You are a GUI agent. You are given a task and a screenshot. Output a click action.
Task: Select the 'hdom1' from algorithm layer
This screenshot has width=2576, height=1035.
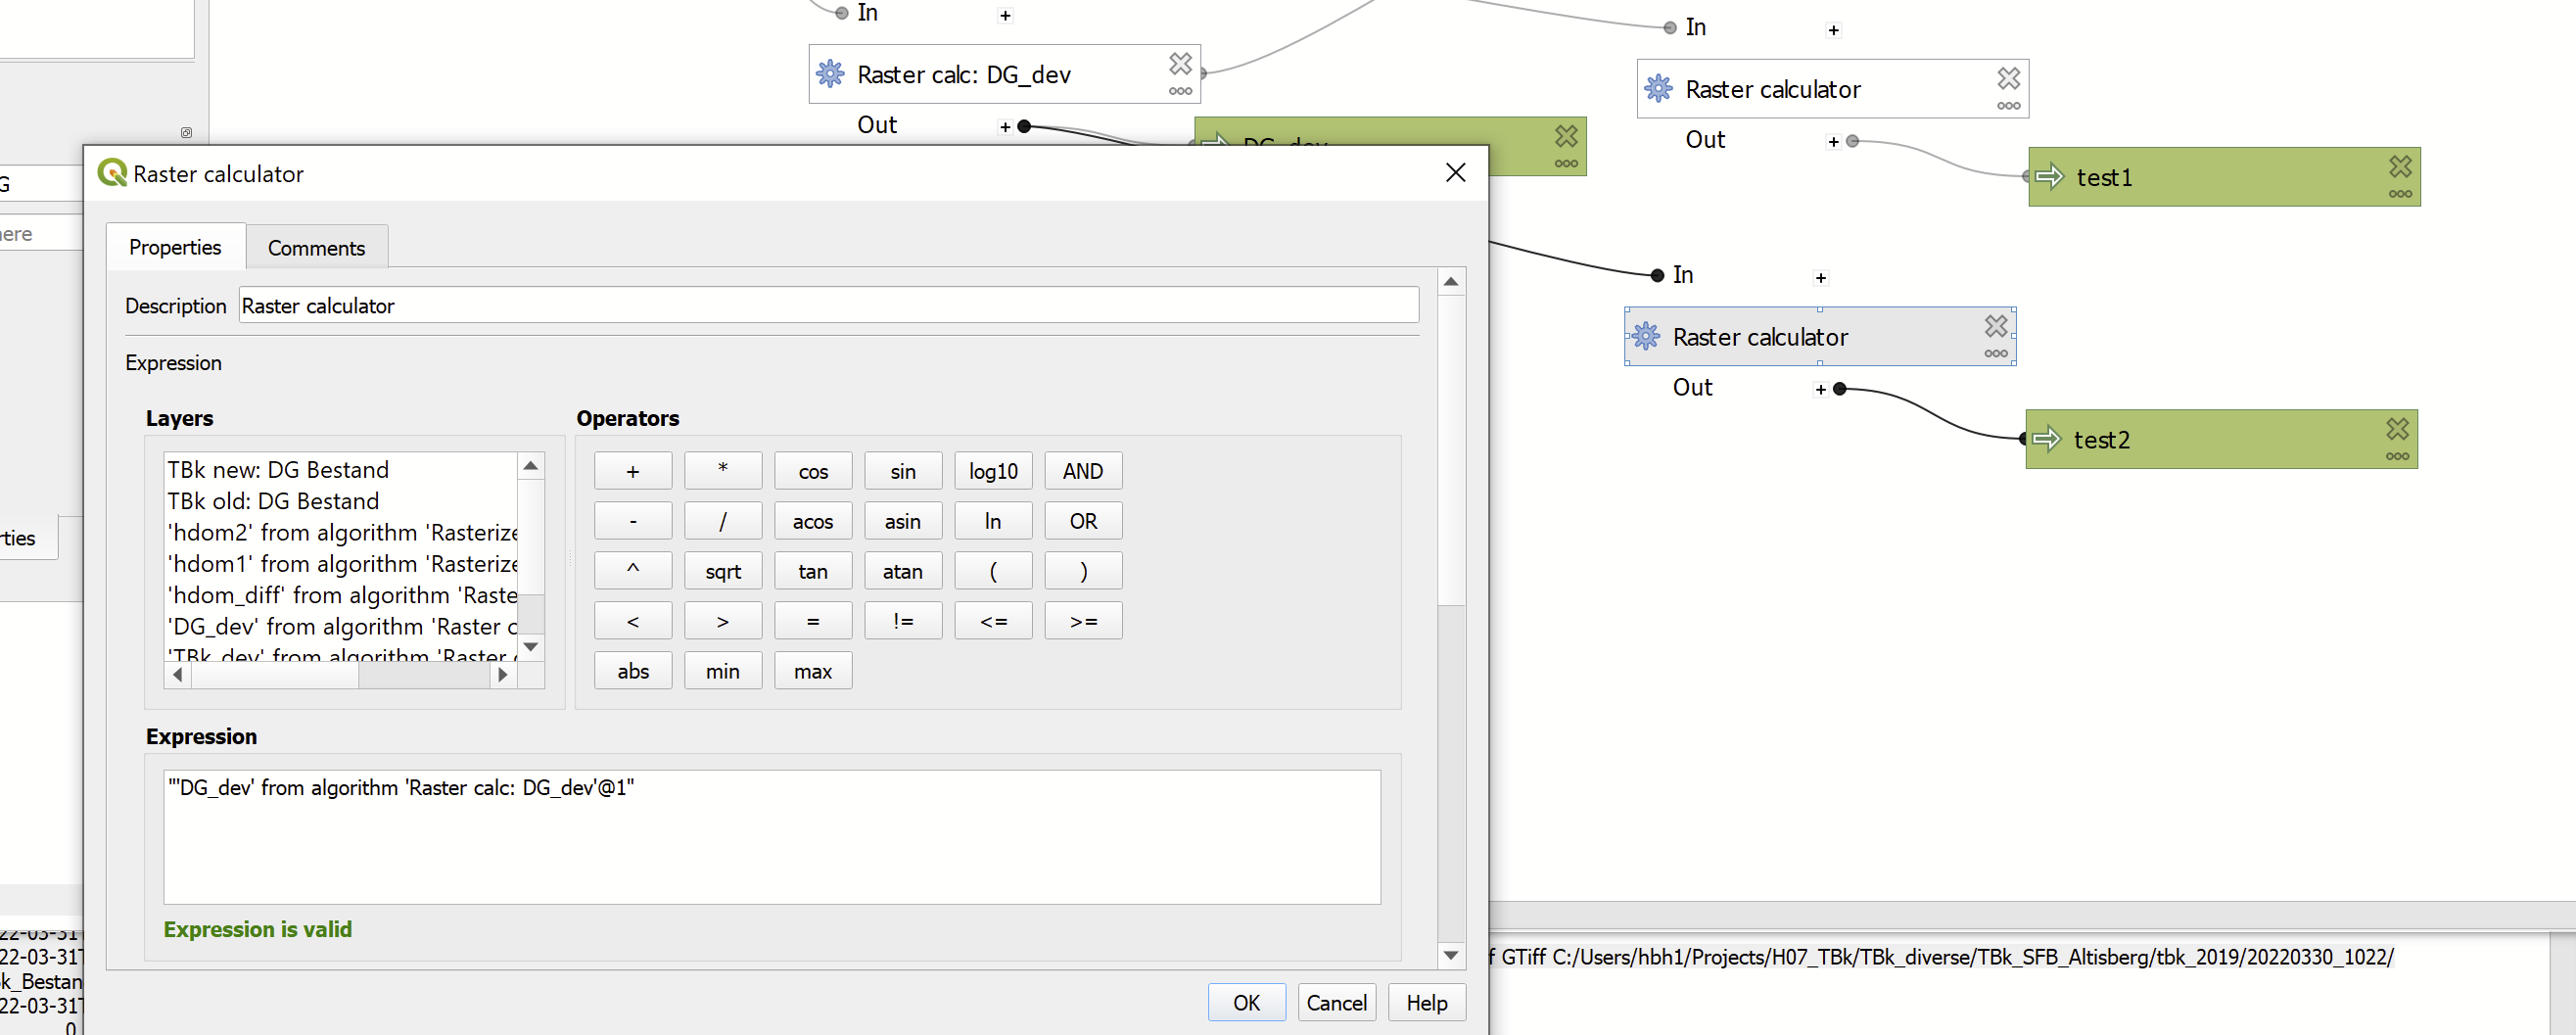tap(341, 564)
